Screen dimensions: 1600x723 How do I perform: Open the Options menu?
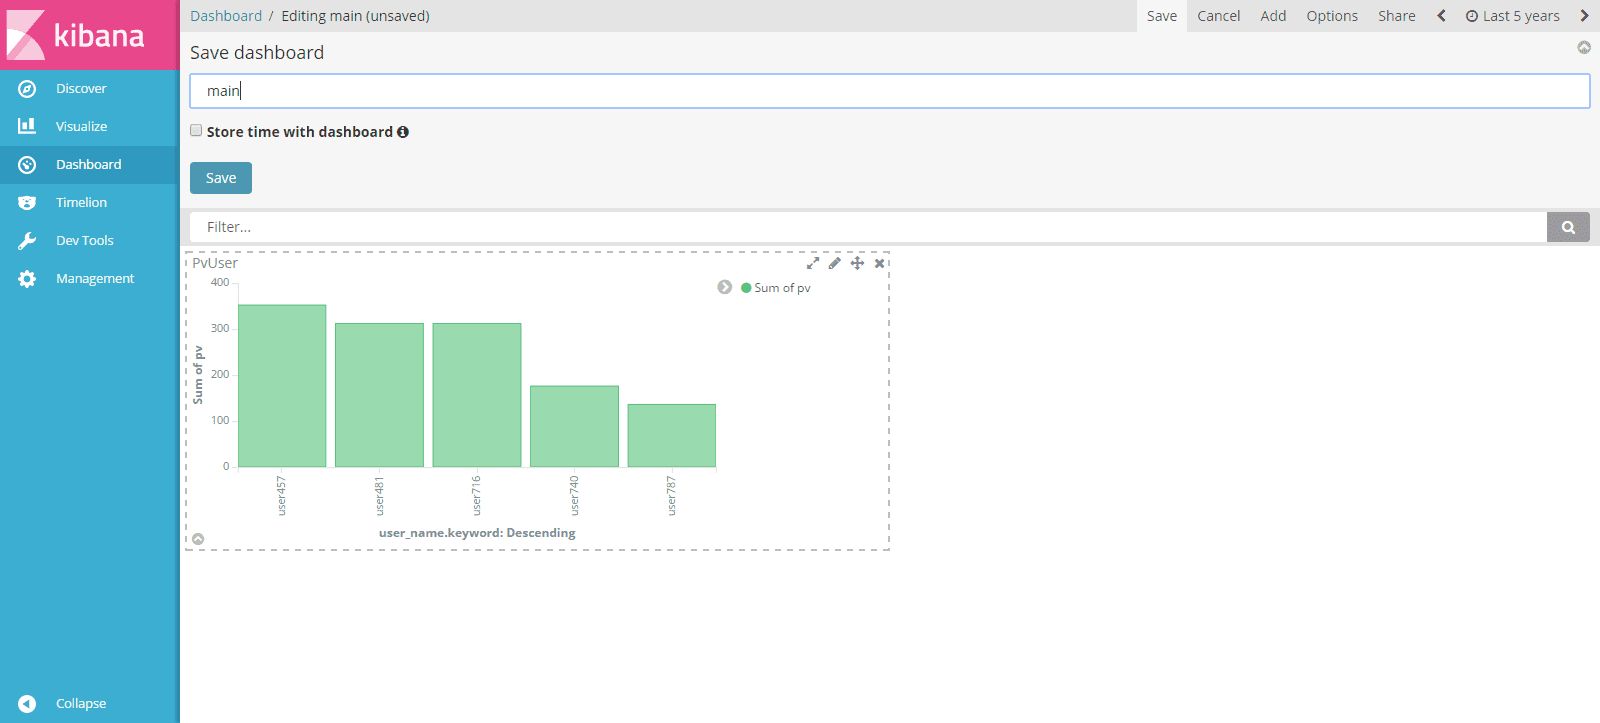tap(1332, 16)
